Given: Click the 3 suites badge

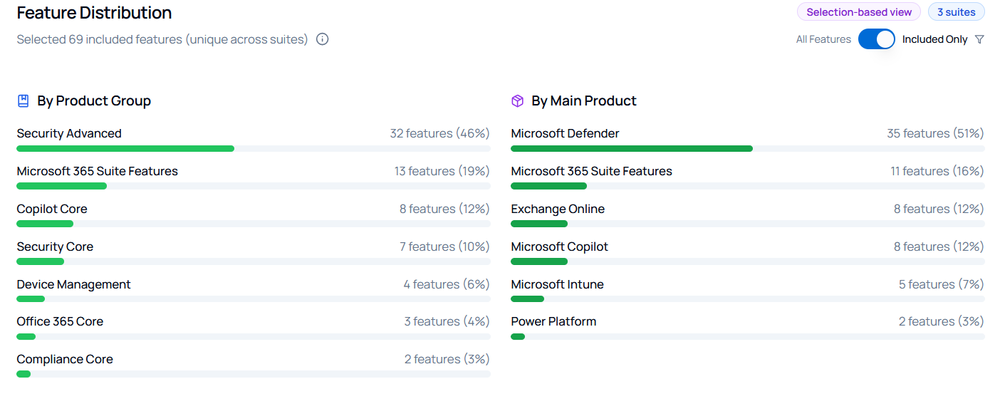Looking at the screenshot, I should click(x=956, y=12).
